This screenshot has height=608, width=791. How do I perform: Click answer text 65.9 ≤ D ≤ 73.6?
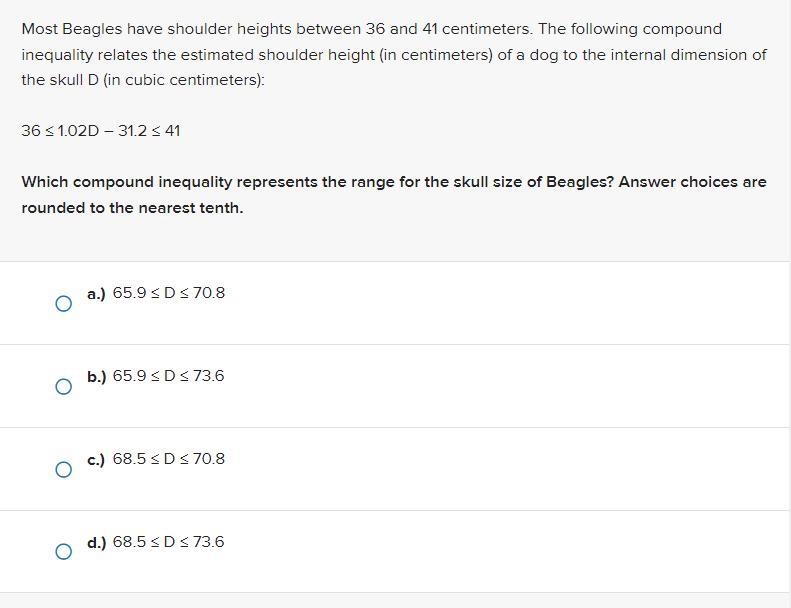[x=169, y=376]
